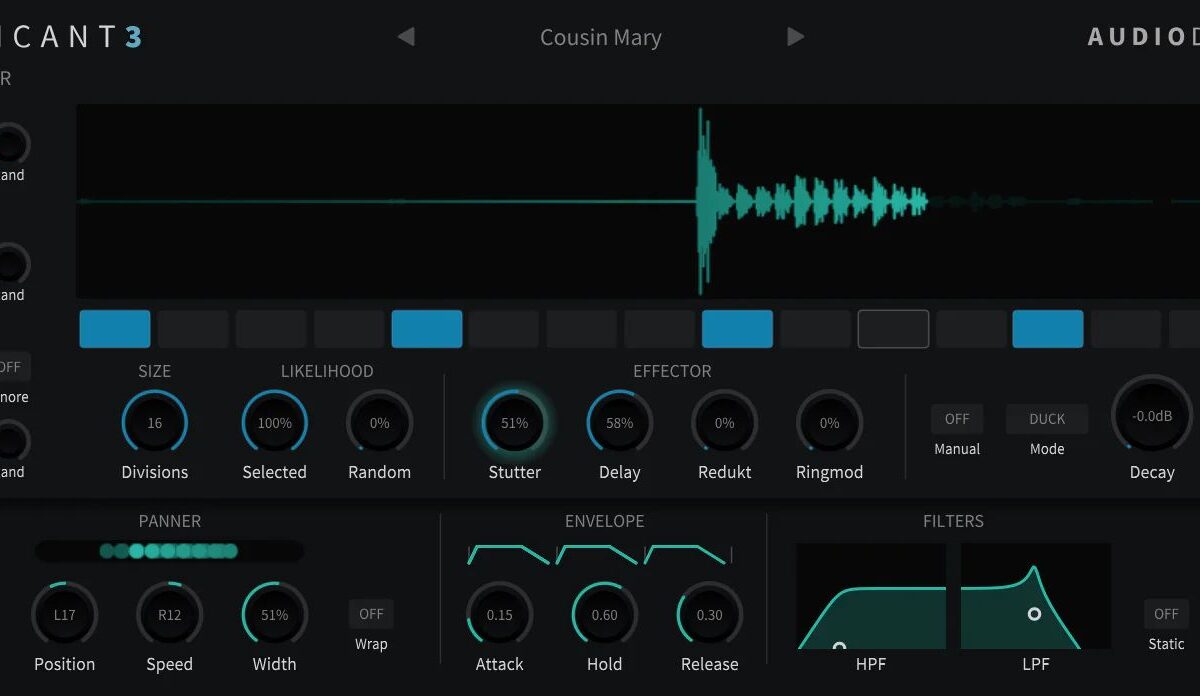Click the LPF filter cutoff node

click(1034, 613)
